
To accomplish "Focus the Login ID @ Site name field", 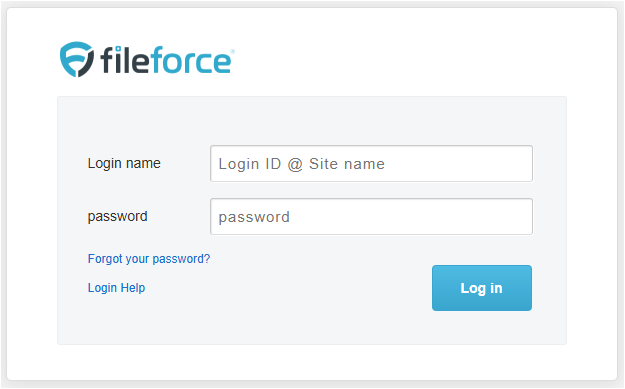I will (x=371, y=163).
